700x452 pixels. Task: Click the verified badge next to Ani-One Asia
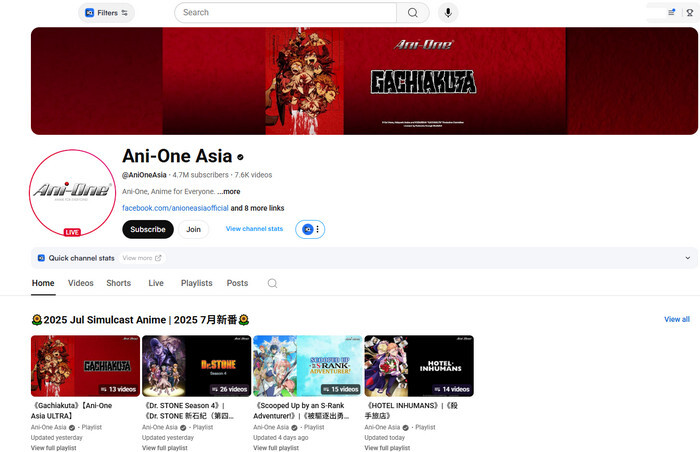click(240, 157)
